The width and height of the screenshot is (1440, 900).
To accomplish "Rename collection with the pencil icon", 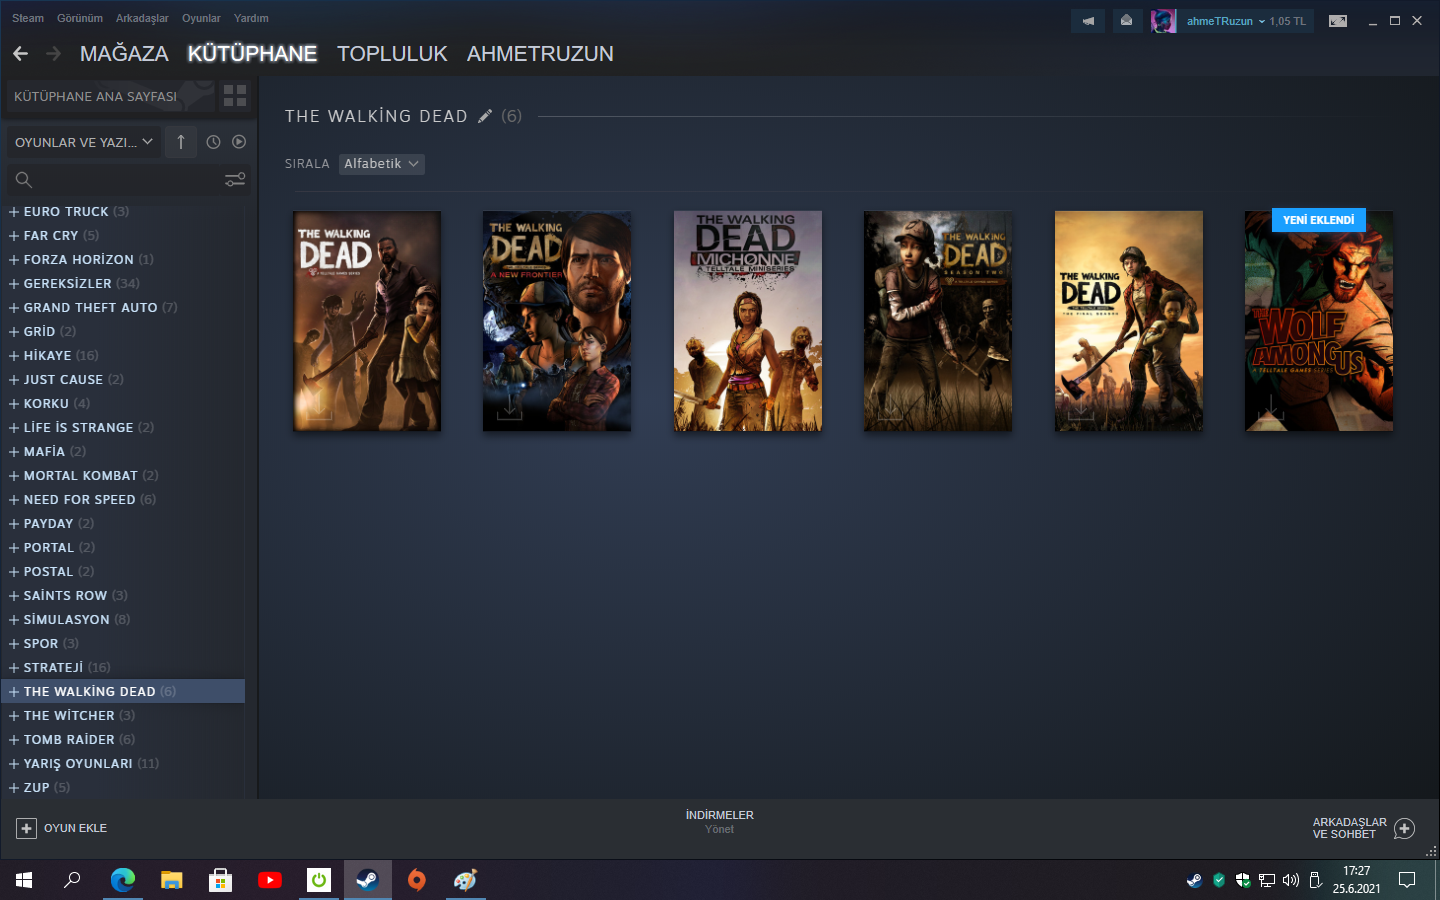I will pos(485,116).
